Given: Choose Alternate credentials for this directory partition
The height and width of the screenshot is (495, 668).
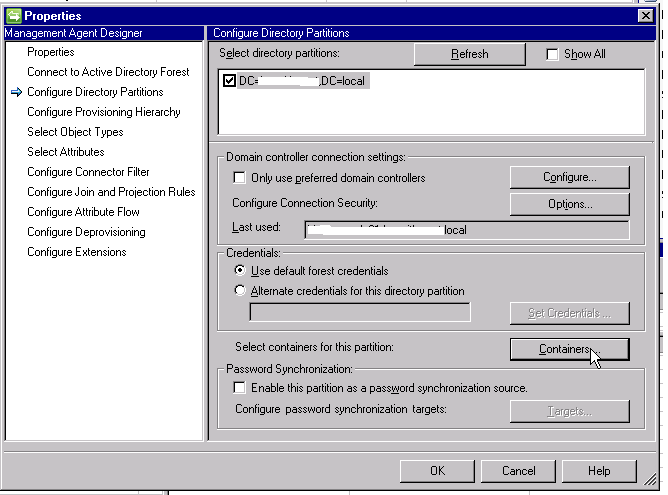Looking at the screenshot, I should click(x=239, y=291).
